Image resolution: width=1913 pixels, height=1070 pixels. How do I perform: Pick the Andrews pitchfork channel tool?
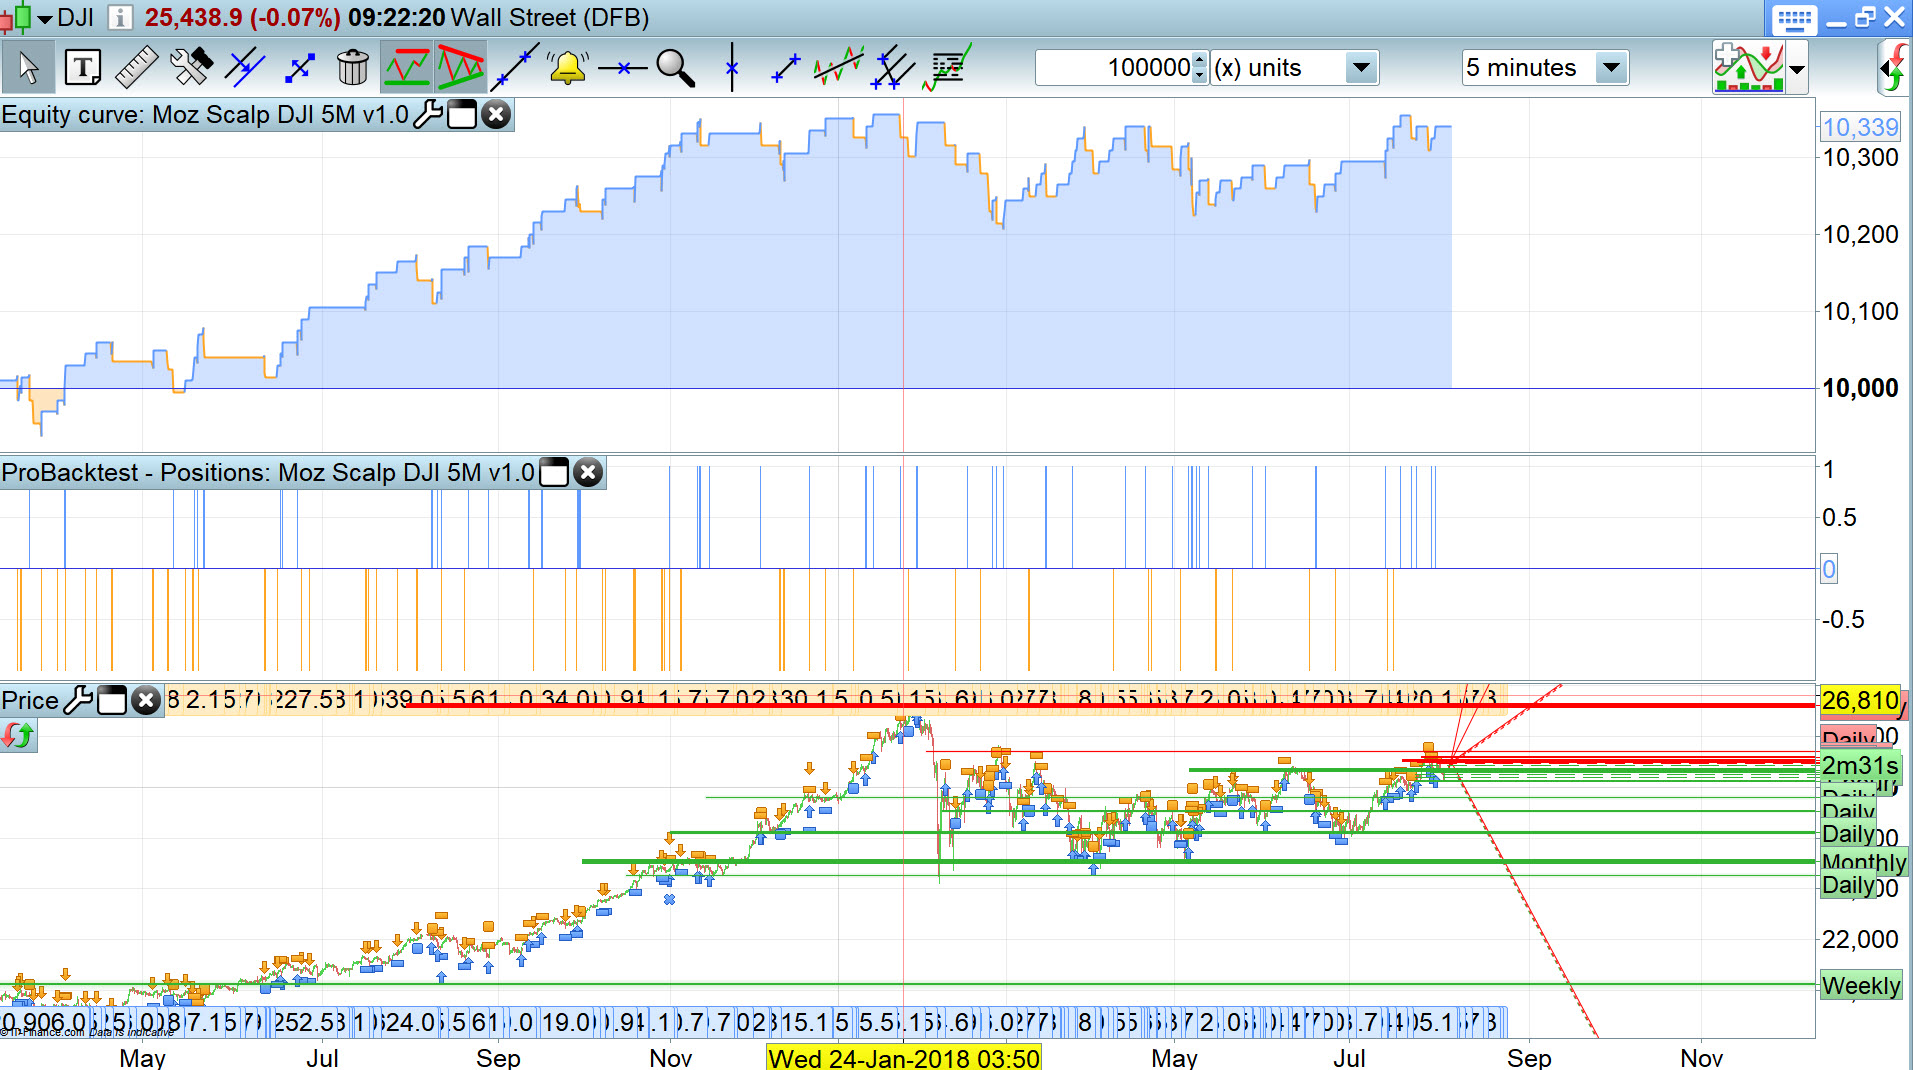[893, 68]
